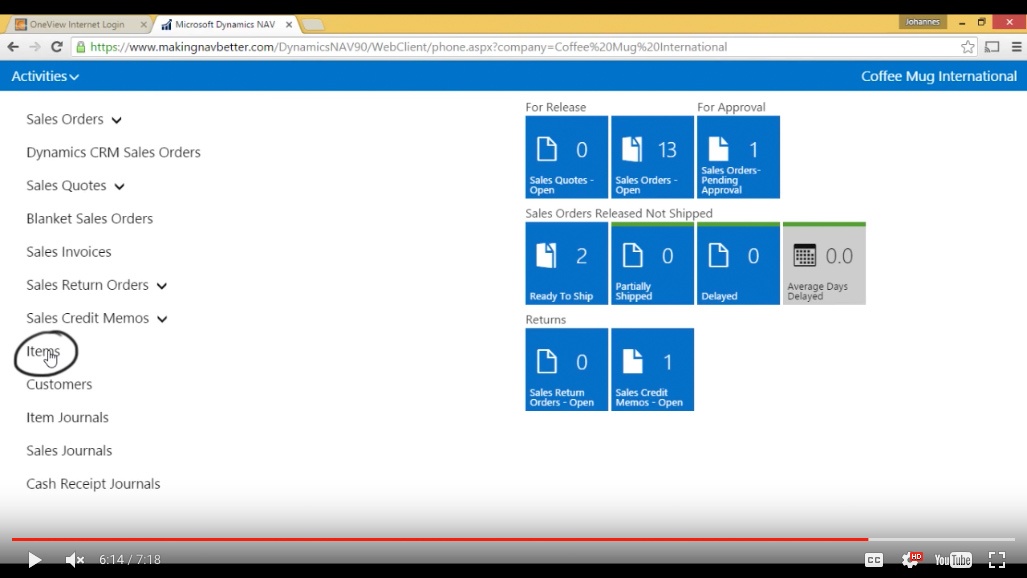Open the Items list
The height and width of the screenshot is (578, 1027).
(x=43, y=351)
